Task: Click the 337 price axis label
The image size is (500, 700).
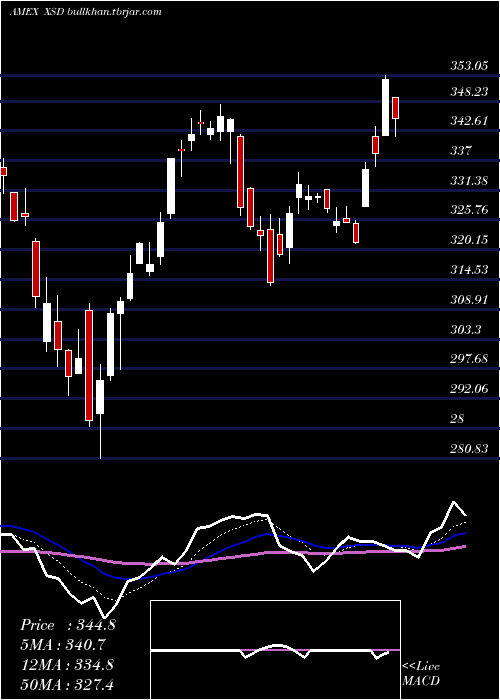Action: pyautogui.click(x=460, y=151)
